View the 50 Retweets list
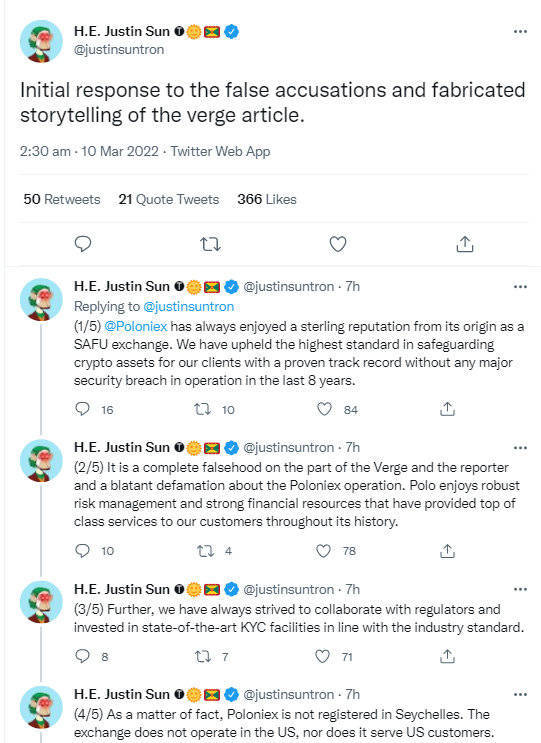The width and height of the screenshot is (541, 743). point(62,199)
